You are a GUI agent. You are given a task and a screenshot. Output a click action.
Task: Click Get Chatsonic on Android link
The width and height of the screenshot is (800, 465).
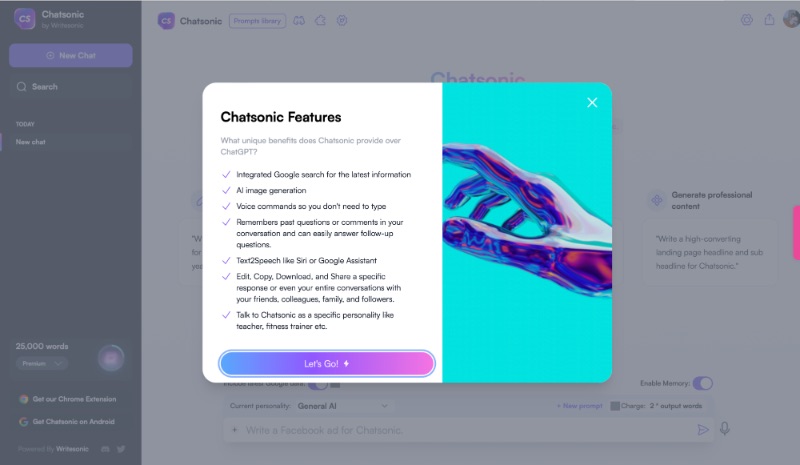[73, 422]
